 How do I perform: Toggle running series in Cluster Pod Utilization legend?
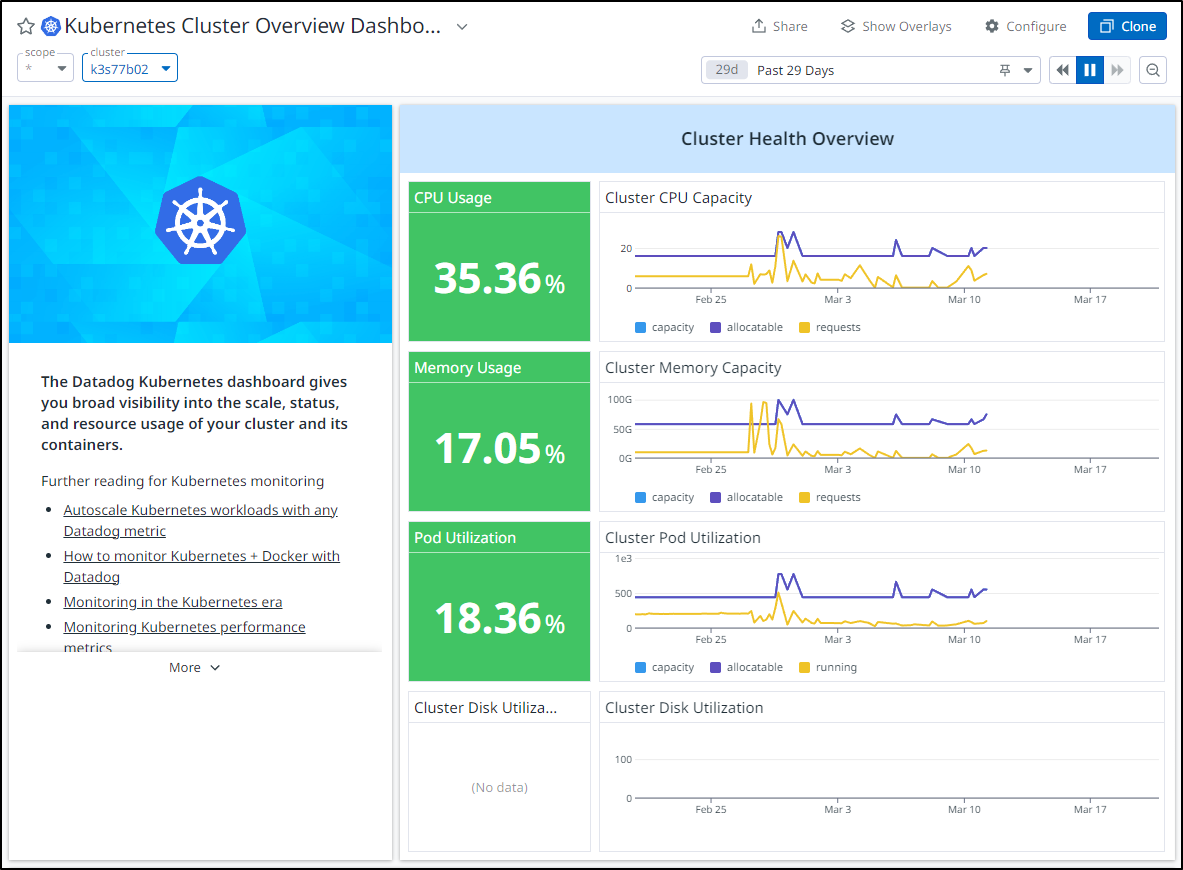click(828, 667)
